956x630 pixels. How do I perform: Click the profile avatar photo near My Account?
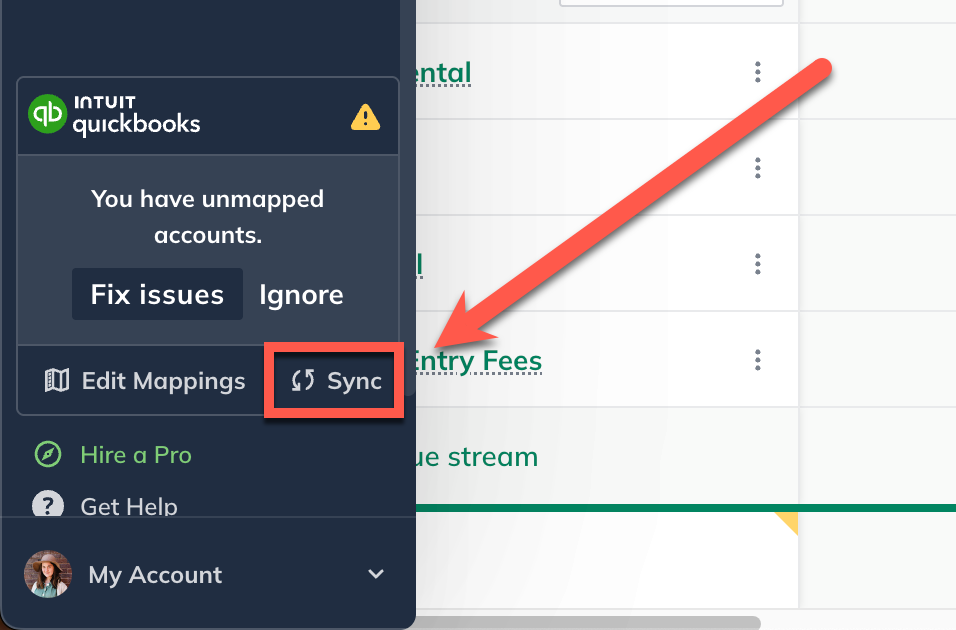[x=48, y=574]
